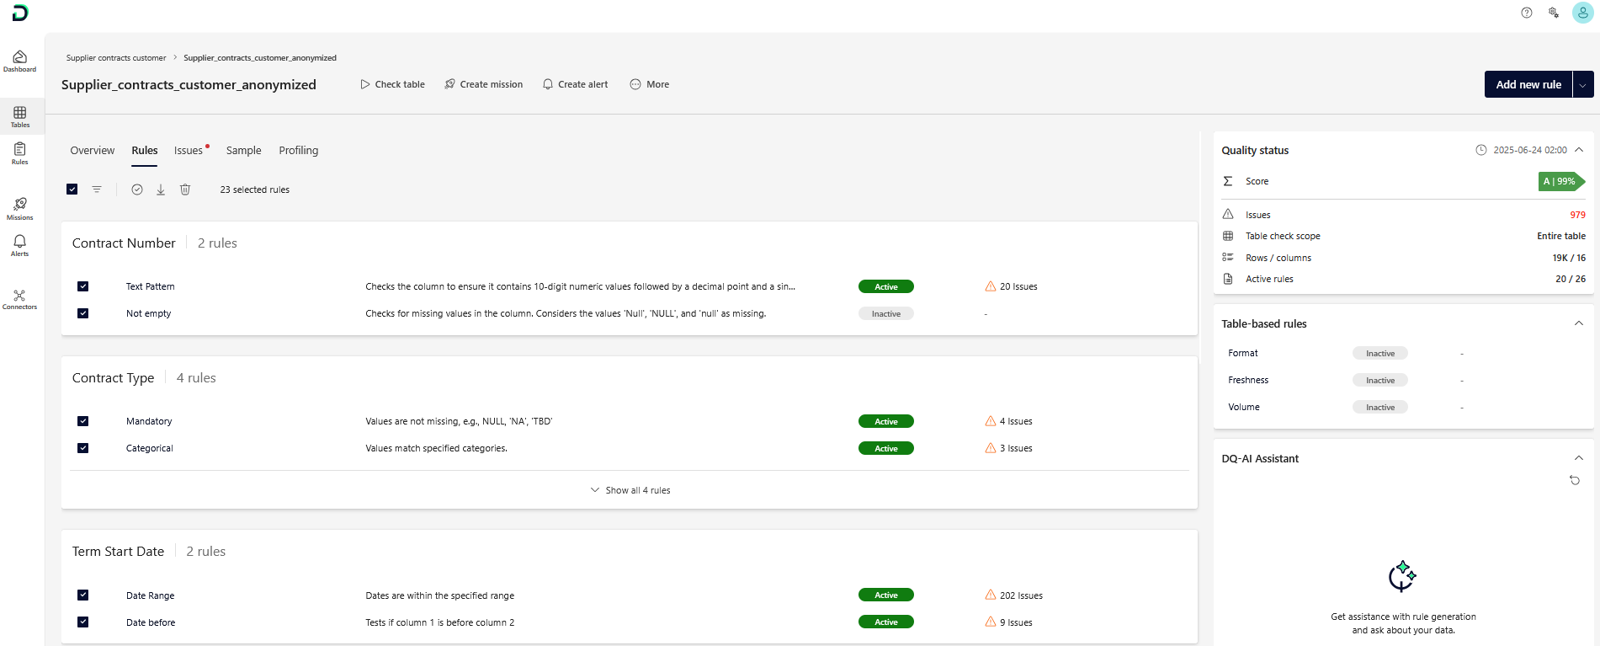Image resolution: width=1600 pixels, height=646 pixels.
Task: Deselect all rules with header checkbox
Action: tap(72, 189)
